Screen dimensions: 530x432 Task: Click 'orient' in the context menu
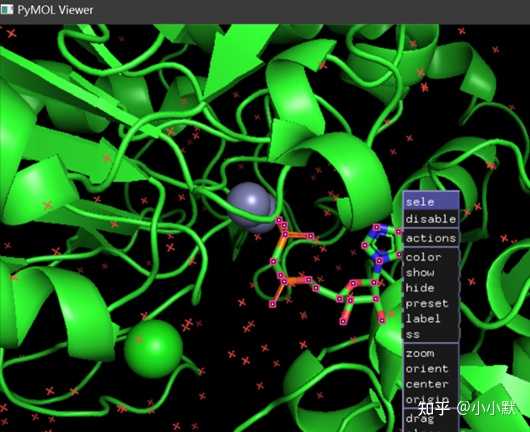(x=431, y=369)
